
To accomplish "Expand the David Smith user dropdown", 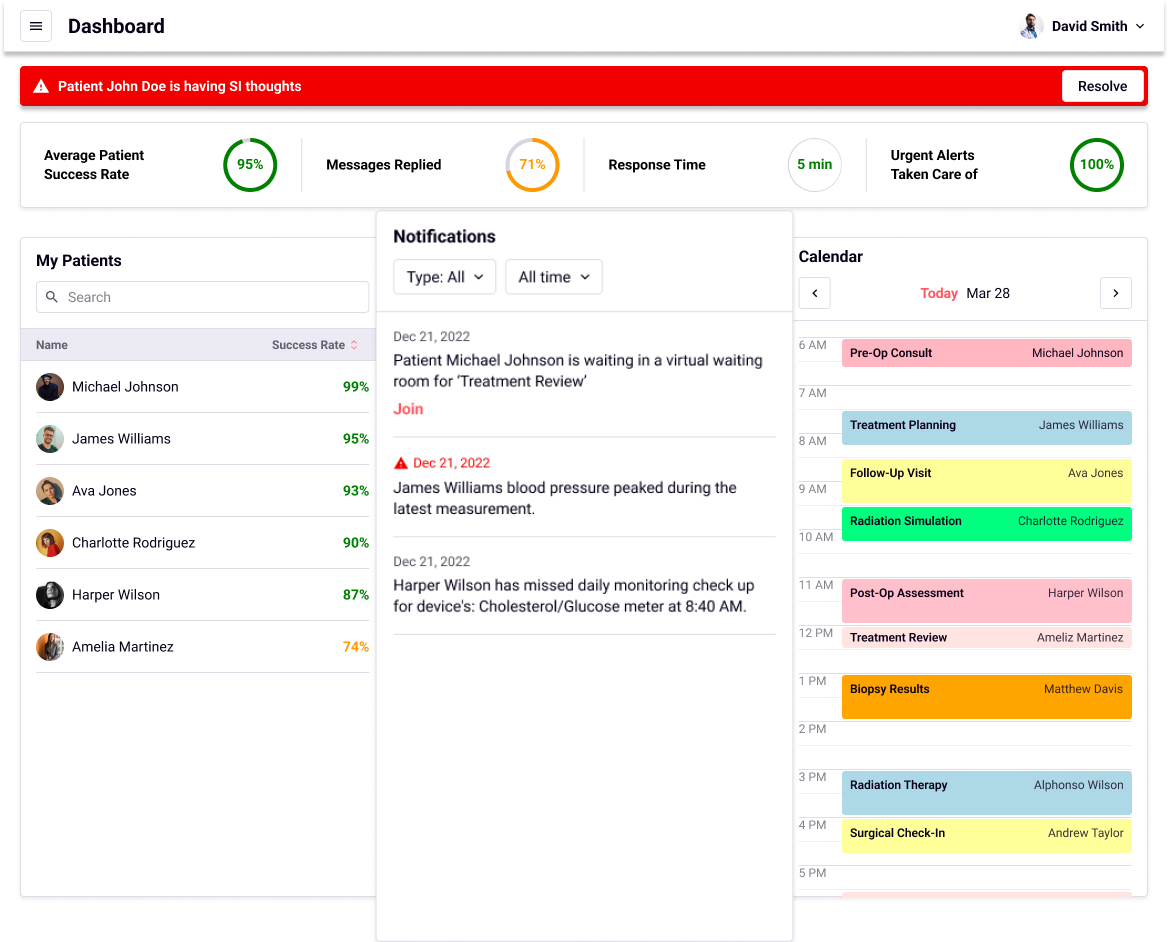I will coord(1139,27).
